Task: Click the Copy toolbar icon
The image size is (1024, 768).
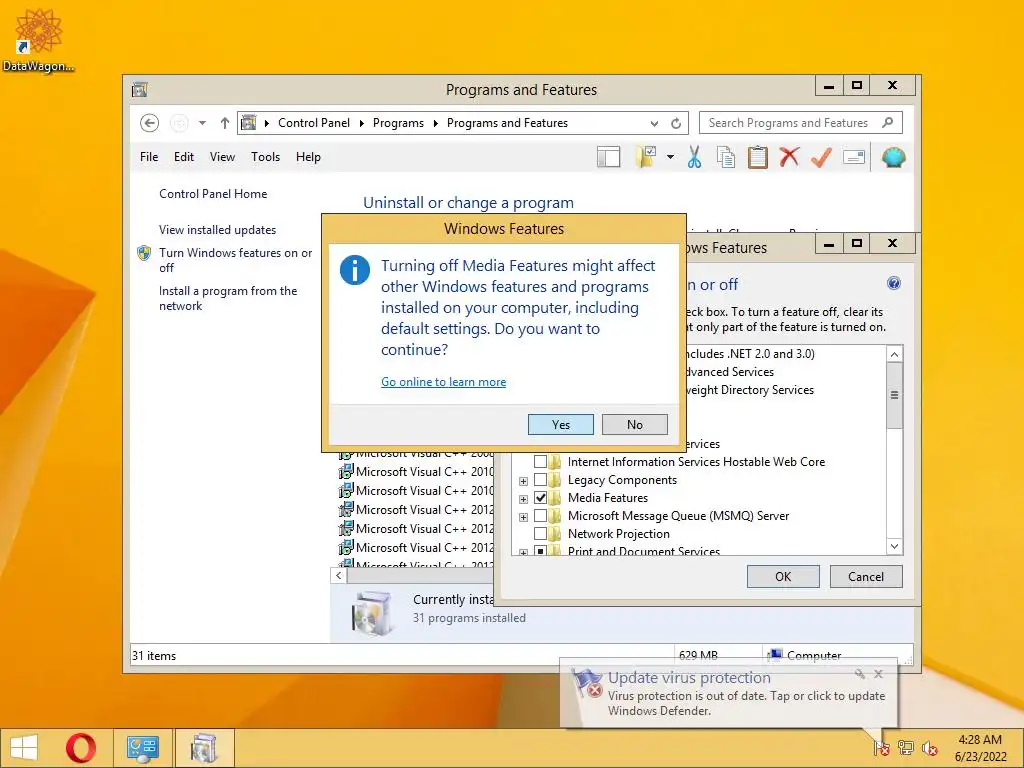Action: 726,157
